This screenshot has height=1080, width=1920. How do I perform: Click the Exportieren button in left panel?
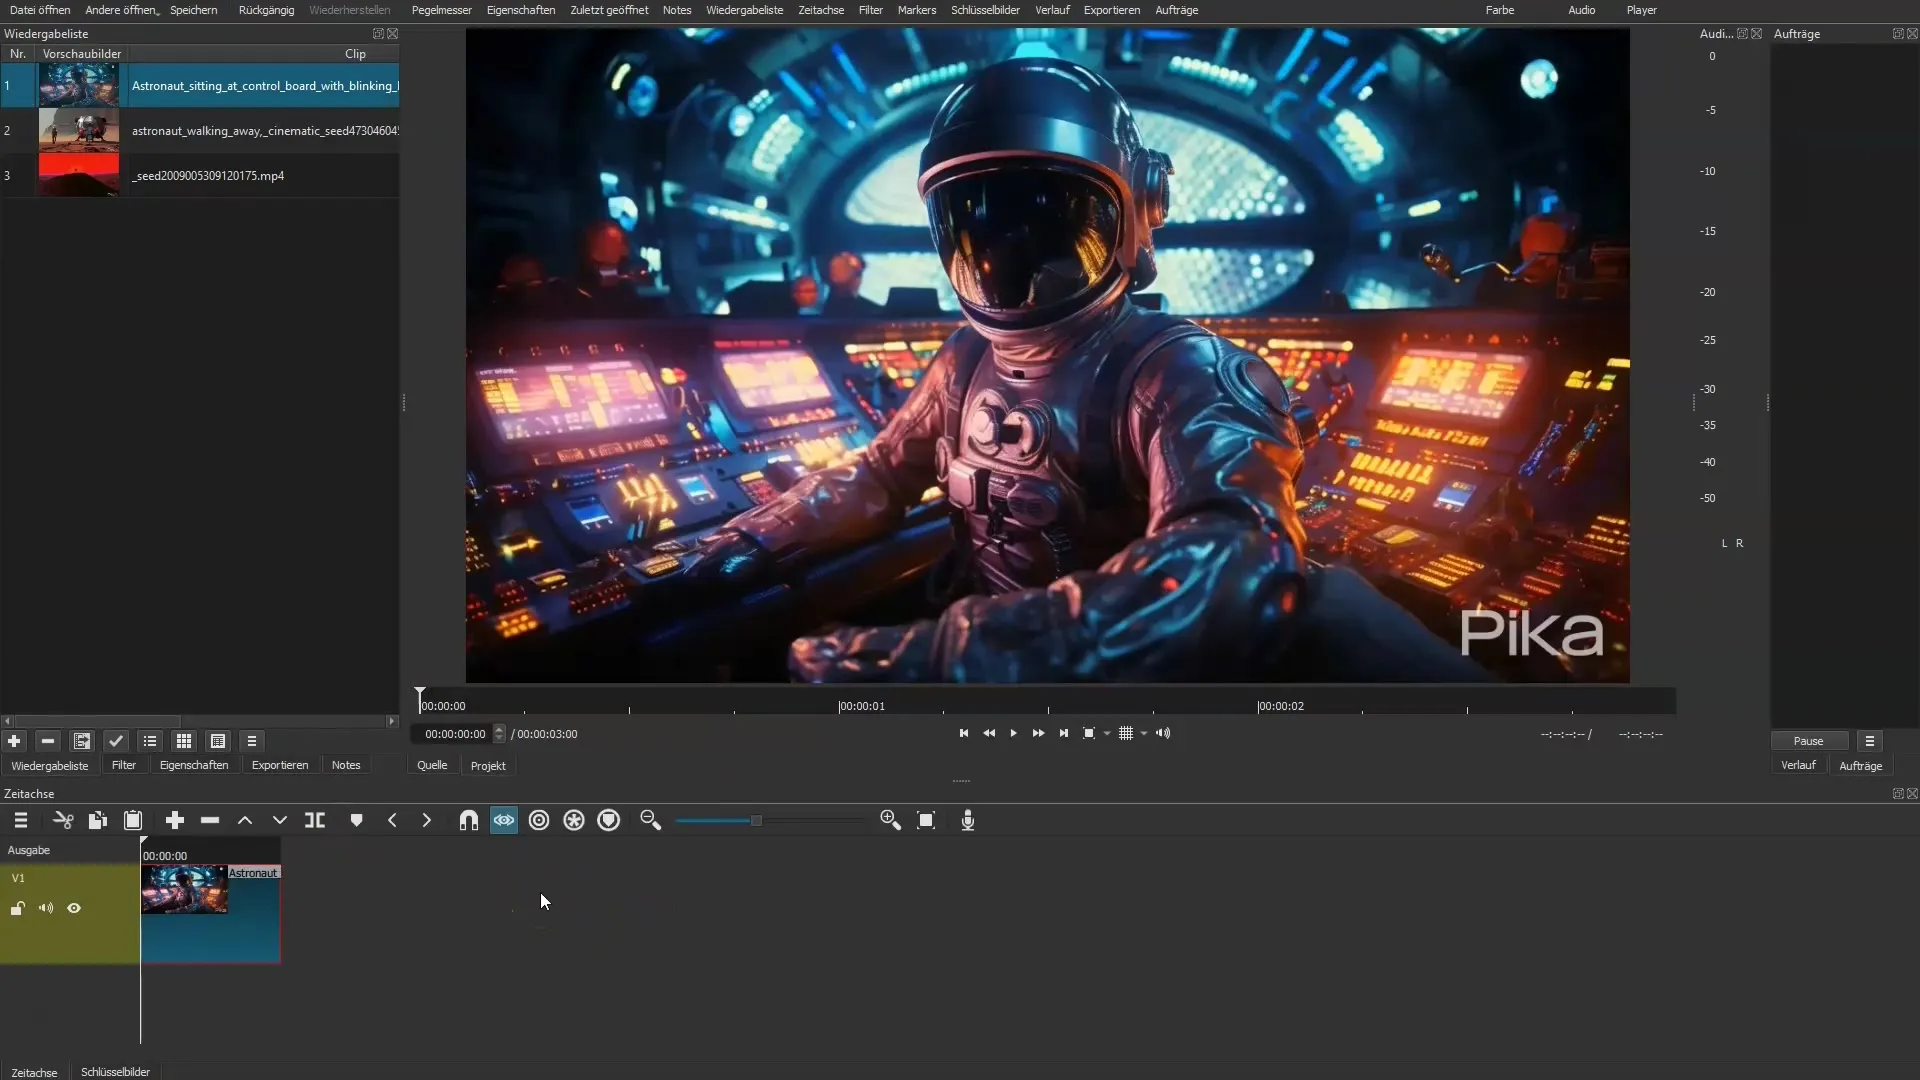point(280,765)
